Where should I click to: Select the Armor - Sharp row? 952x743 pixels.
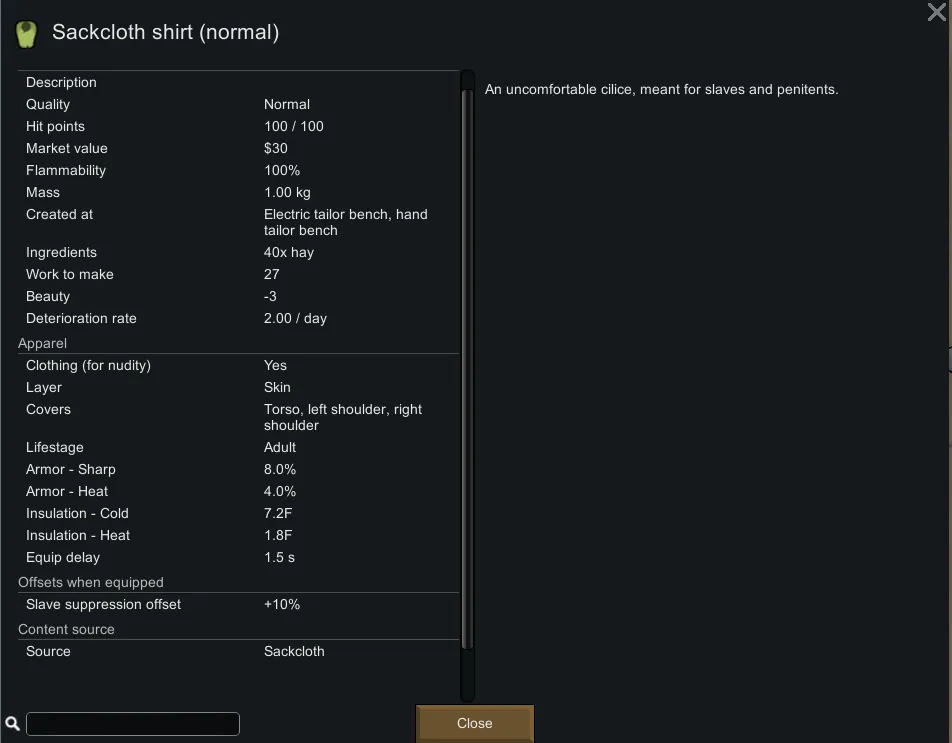pos(238,469)
